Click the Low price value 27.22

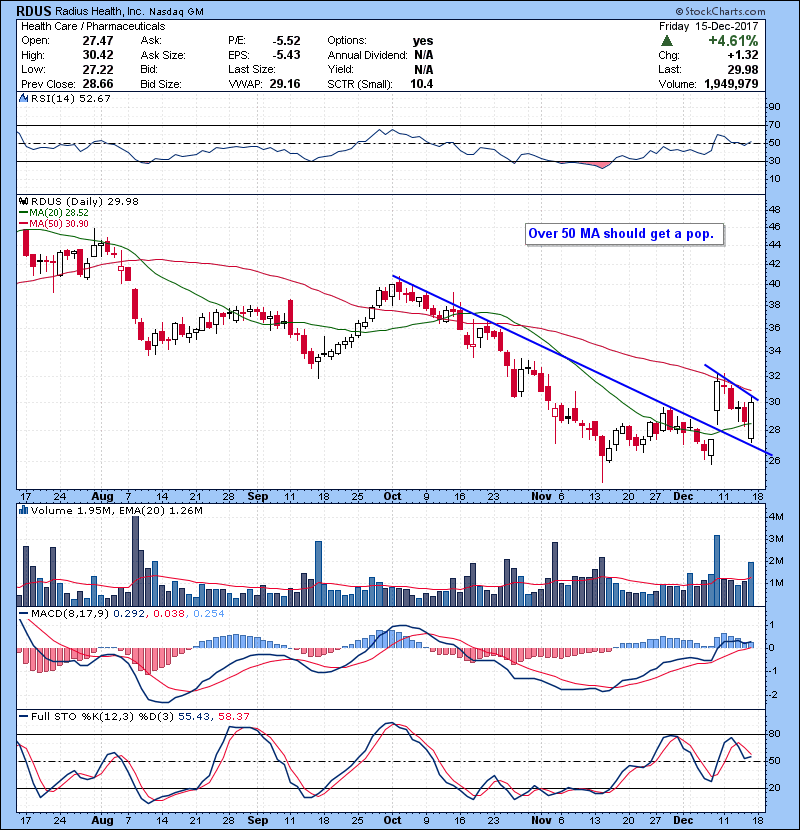[98, 69]
